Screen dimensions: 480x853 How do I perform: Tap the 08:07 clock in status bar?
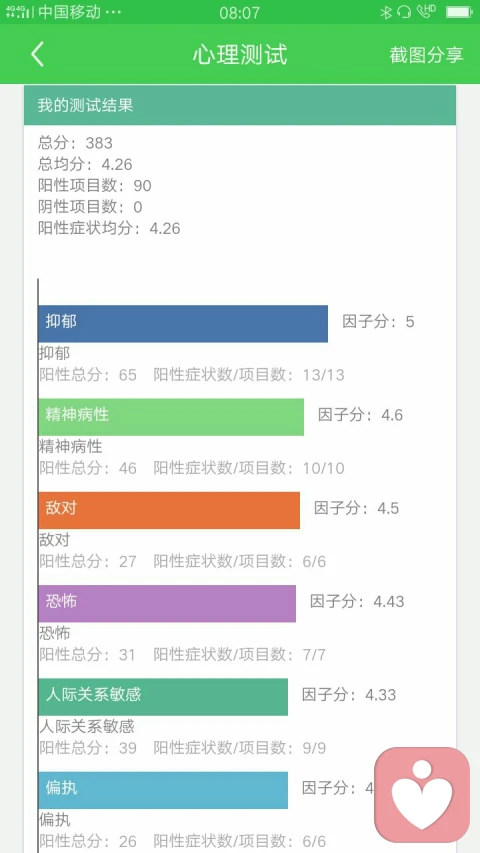(x=239, y=13)
